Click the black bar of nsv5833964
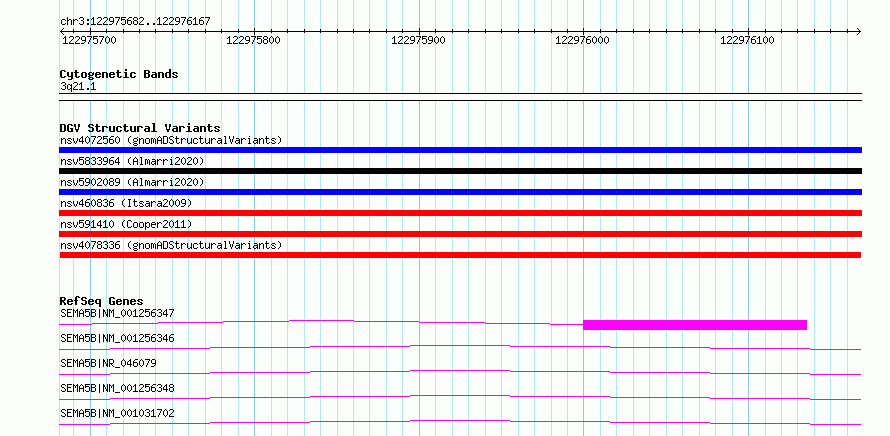The height and width of the screenshot is (436, 890). [460, 171]
